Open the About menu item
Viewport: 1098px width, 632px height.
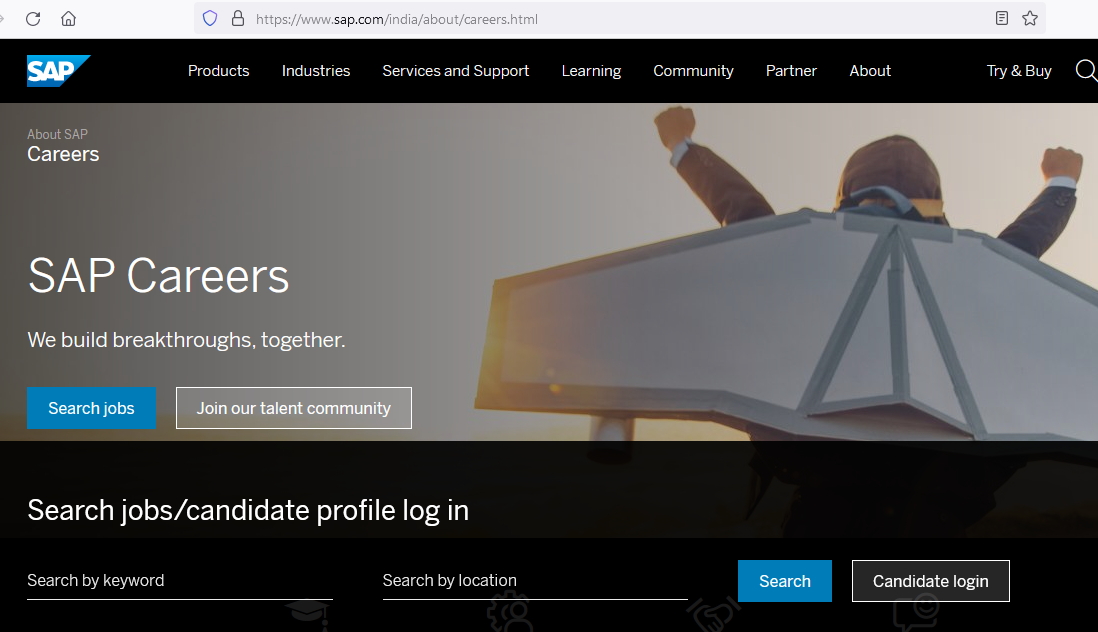pyautogui.click(x=870, y=71)
